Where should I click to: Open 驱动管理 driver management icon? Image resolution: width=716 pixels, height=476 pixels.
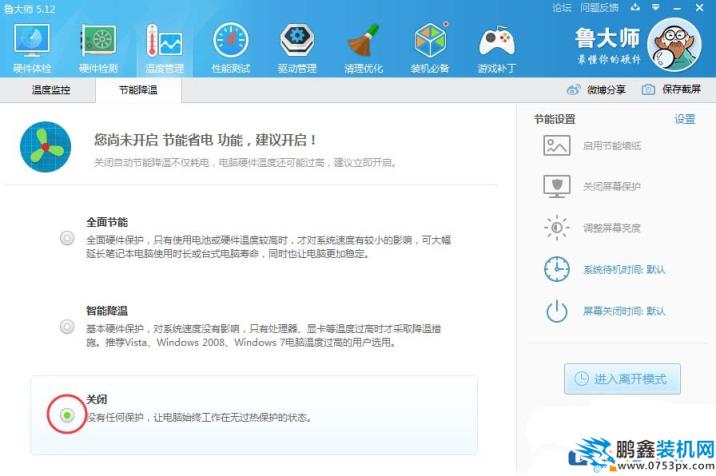coord(296,45)
